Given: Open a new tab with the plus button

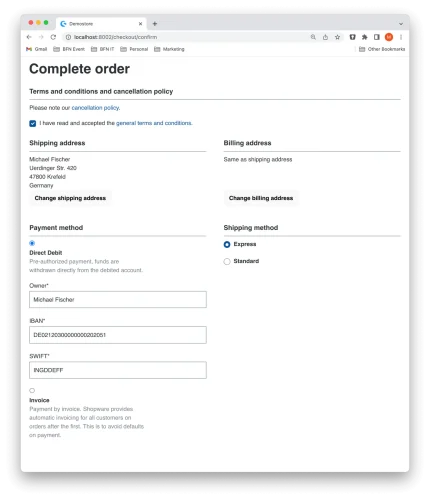Looking at the screenshot, I should (155, 24).
